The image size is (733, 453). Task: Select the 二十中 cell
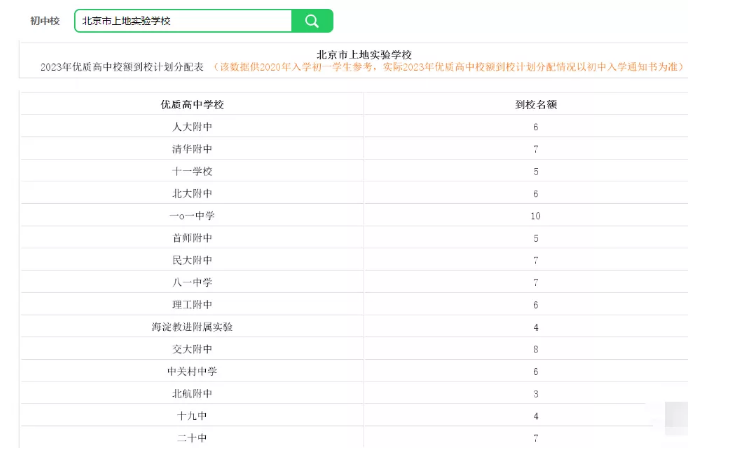pos(192,438)
